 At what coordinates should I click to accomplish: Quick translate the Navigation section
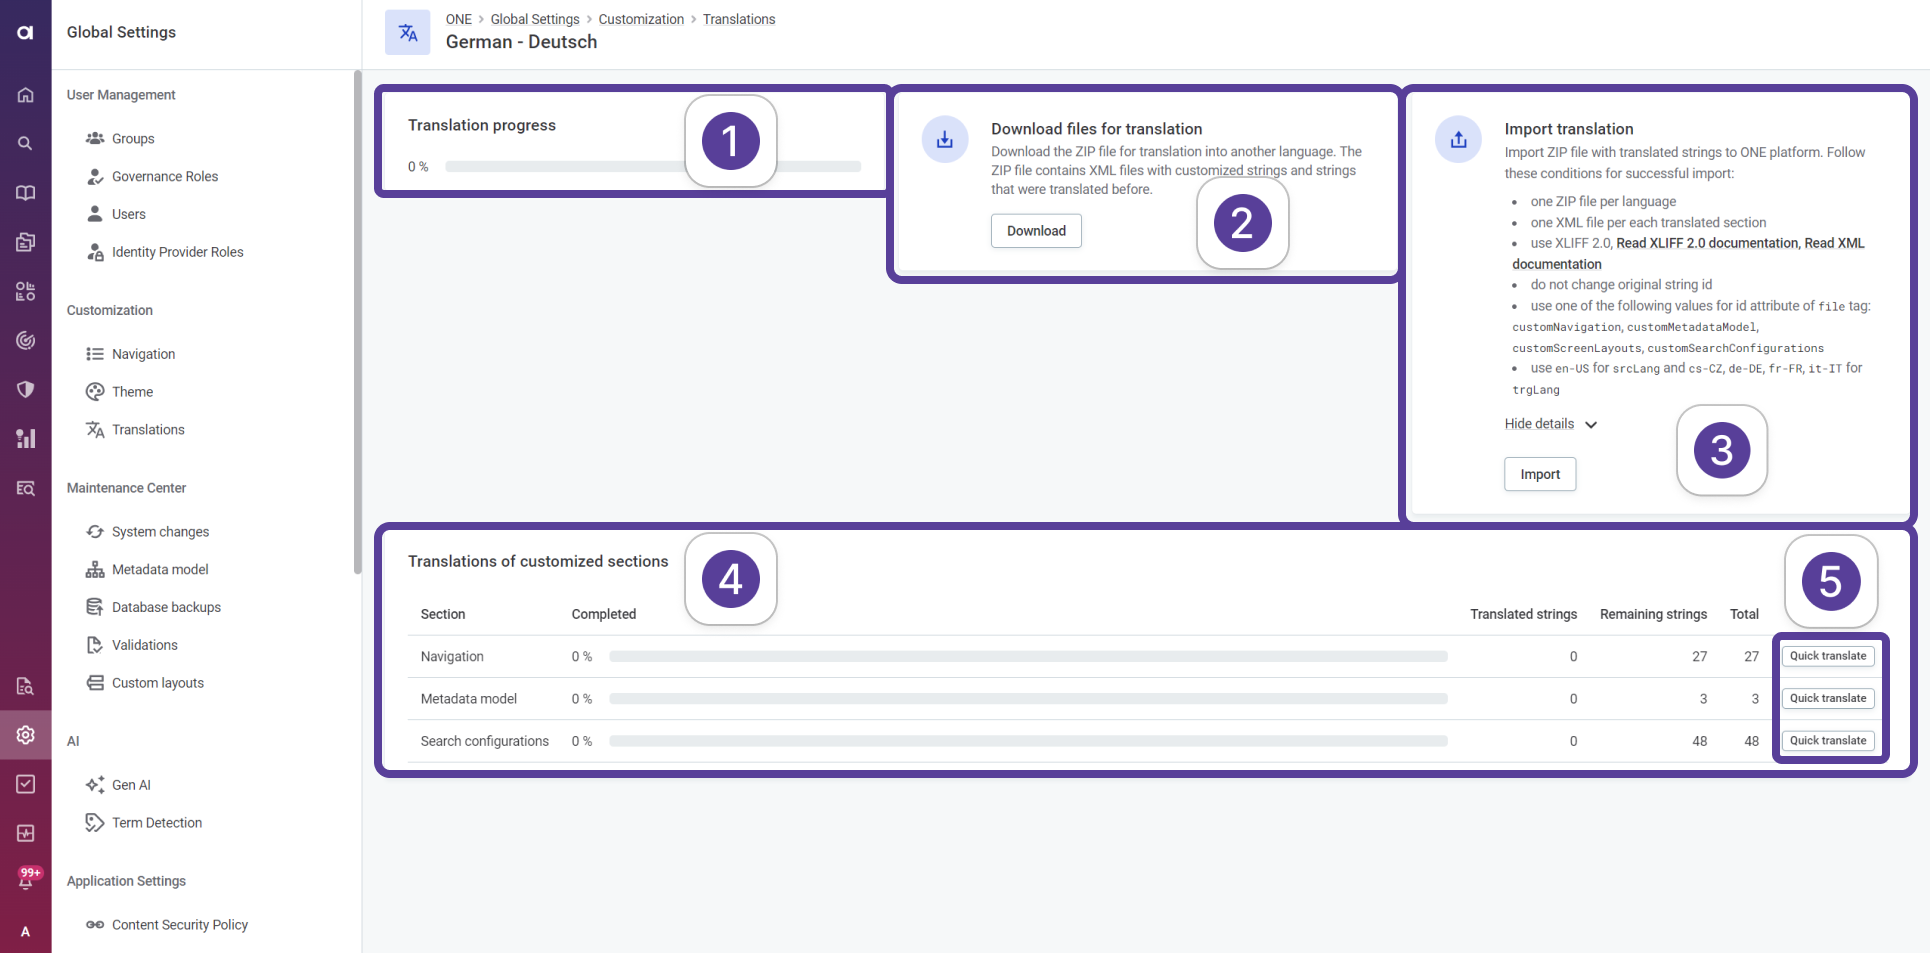(x=1827, y=656)
